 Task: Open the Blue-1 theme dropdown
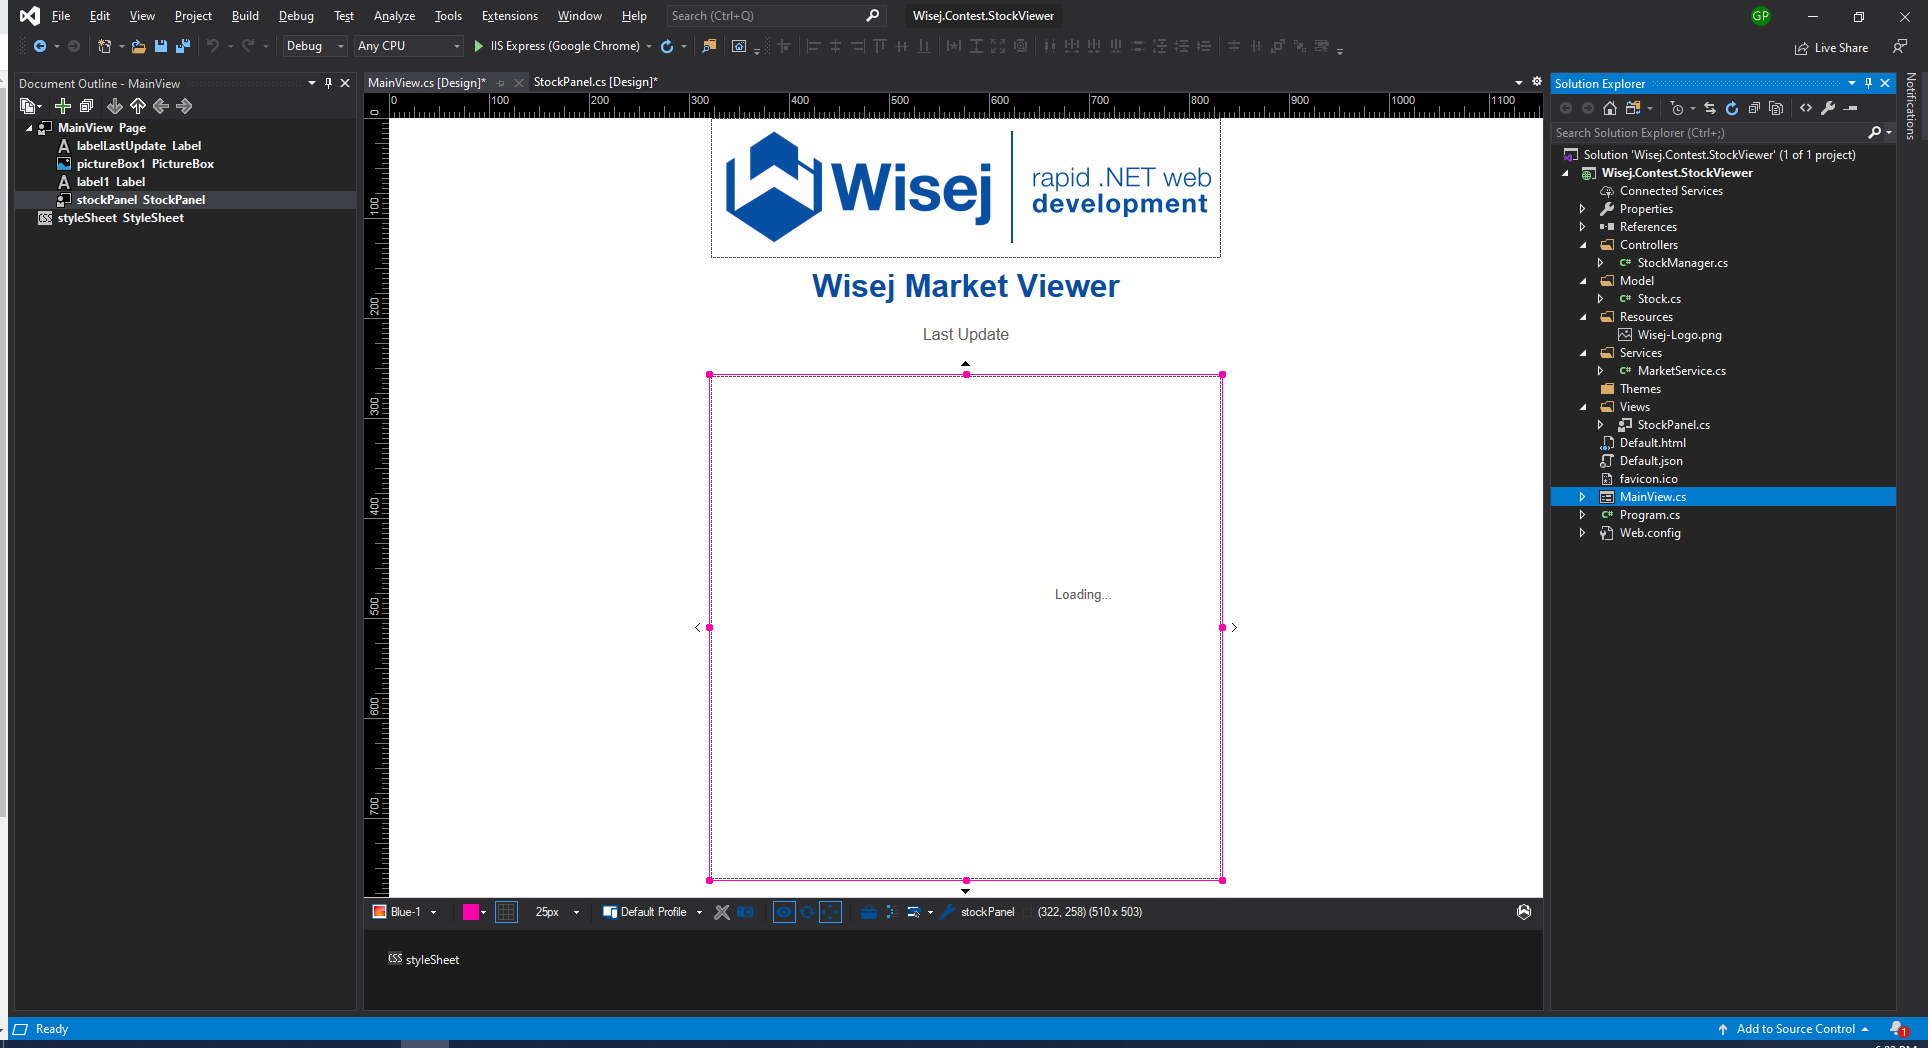(x=405, y=912)
